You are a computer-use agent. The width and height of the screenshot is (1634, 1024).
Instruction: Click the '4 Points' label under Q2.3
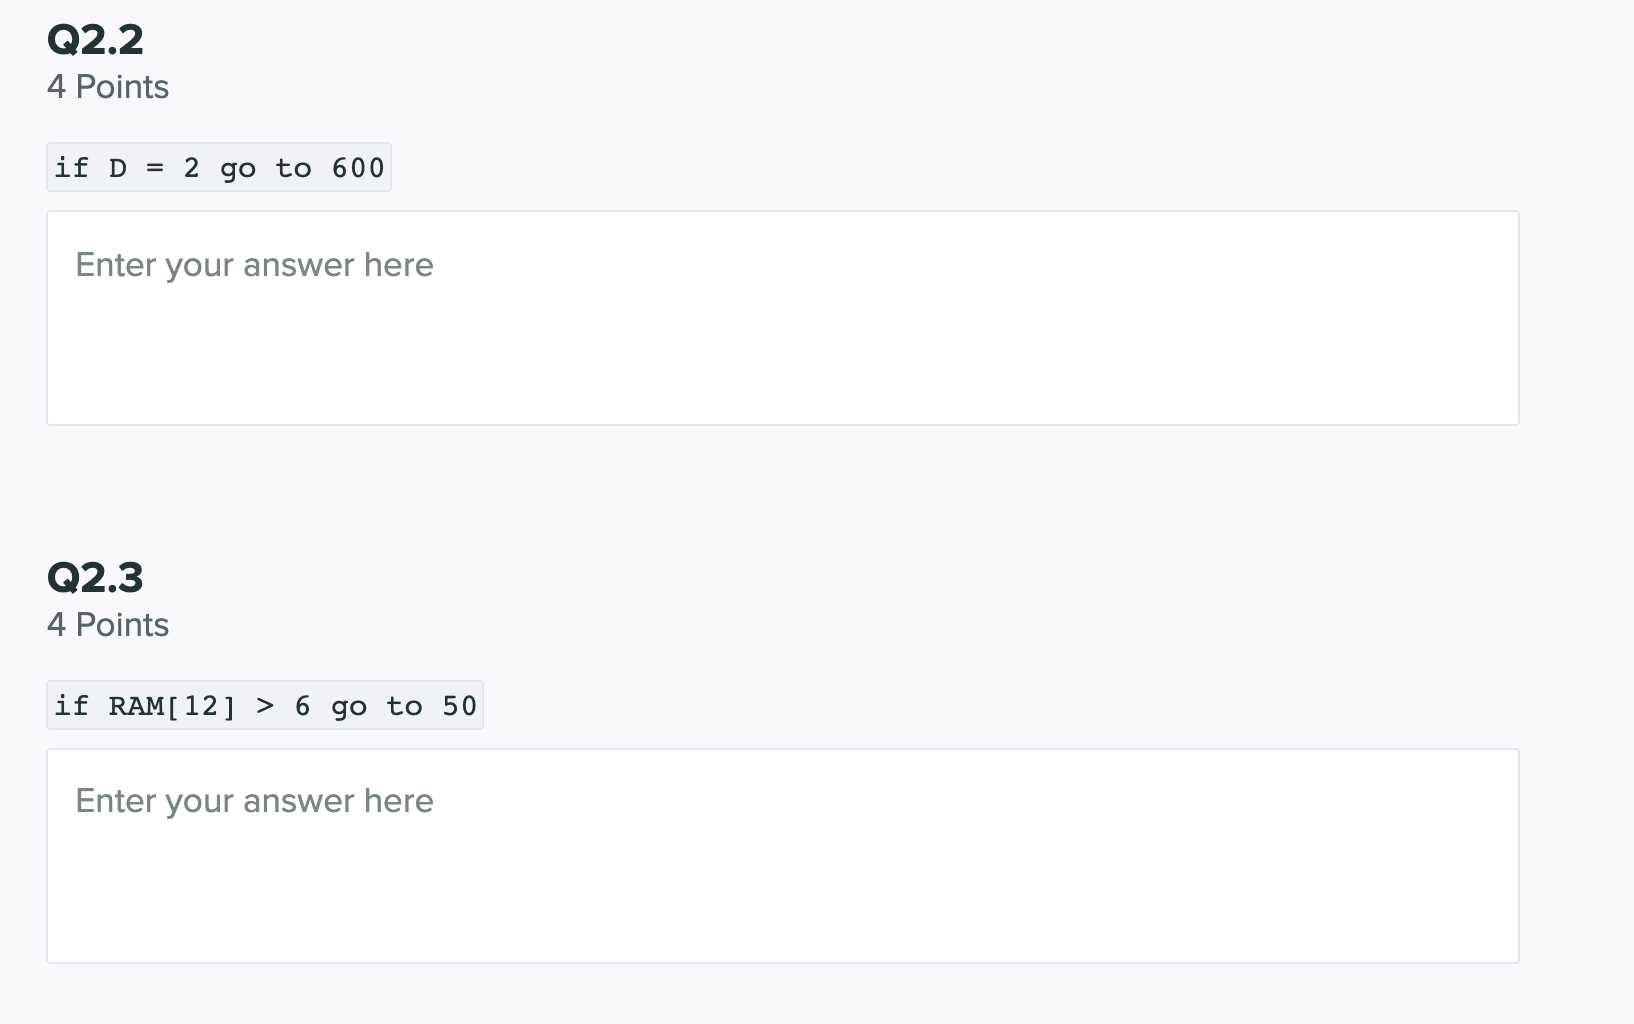pos(108,624)
